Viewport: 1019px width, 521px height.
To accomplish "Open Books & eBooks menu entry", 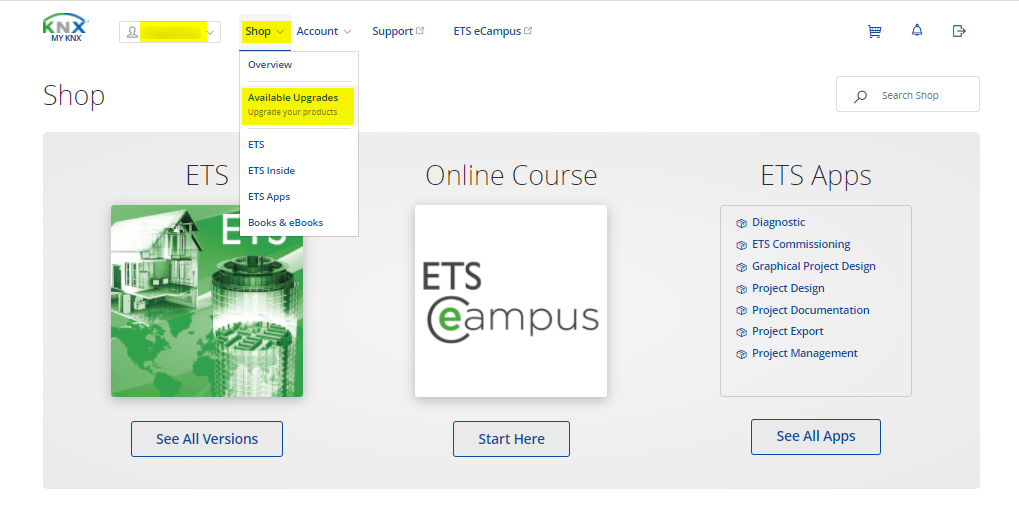I will tap(285, 222).
